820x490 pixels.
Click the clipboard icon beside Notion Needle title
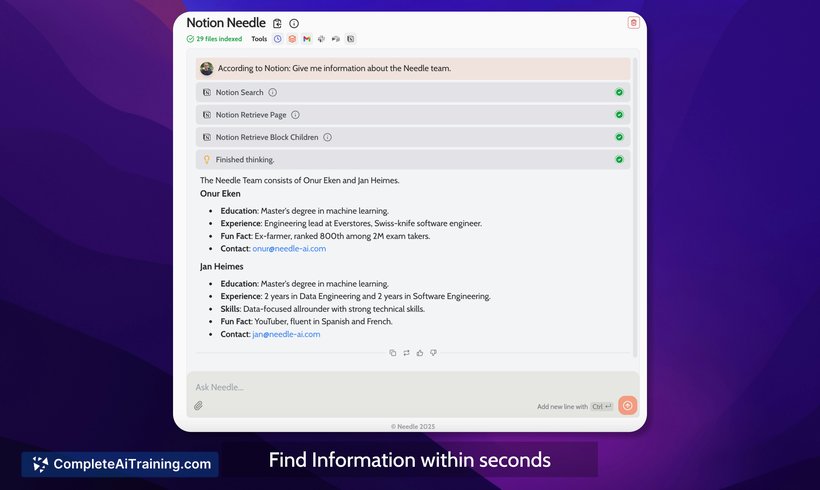[277, 24]
